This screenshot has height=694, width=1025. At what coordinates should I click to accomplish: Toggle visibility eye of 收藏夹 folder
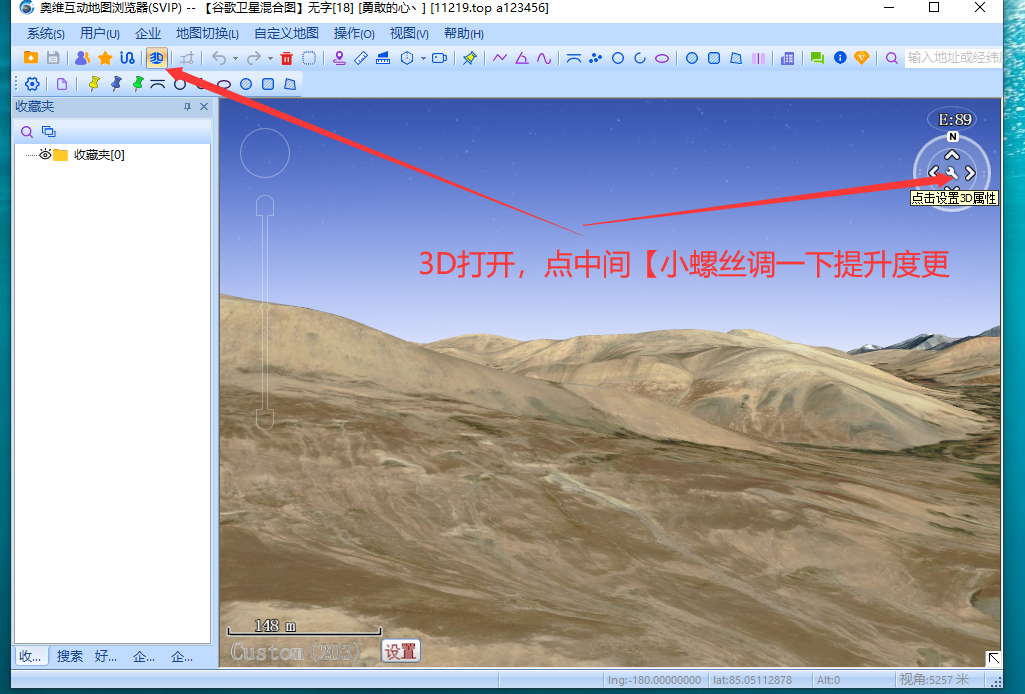[x=45, y=154]
